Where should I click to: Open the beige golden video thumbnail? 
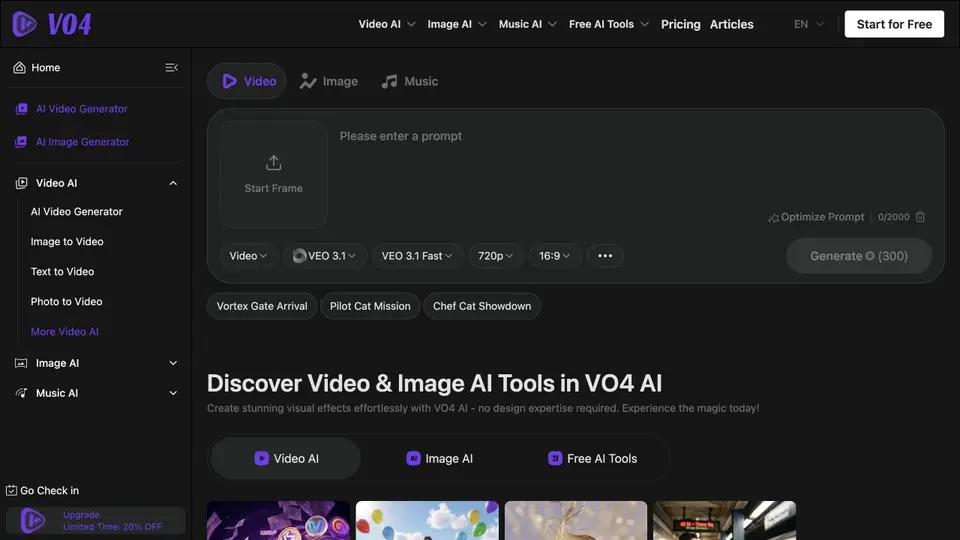point(576,520)
